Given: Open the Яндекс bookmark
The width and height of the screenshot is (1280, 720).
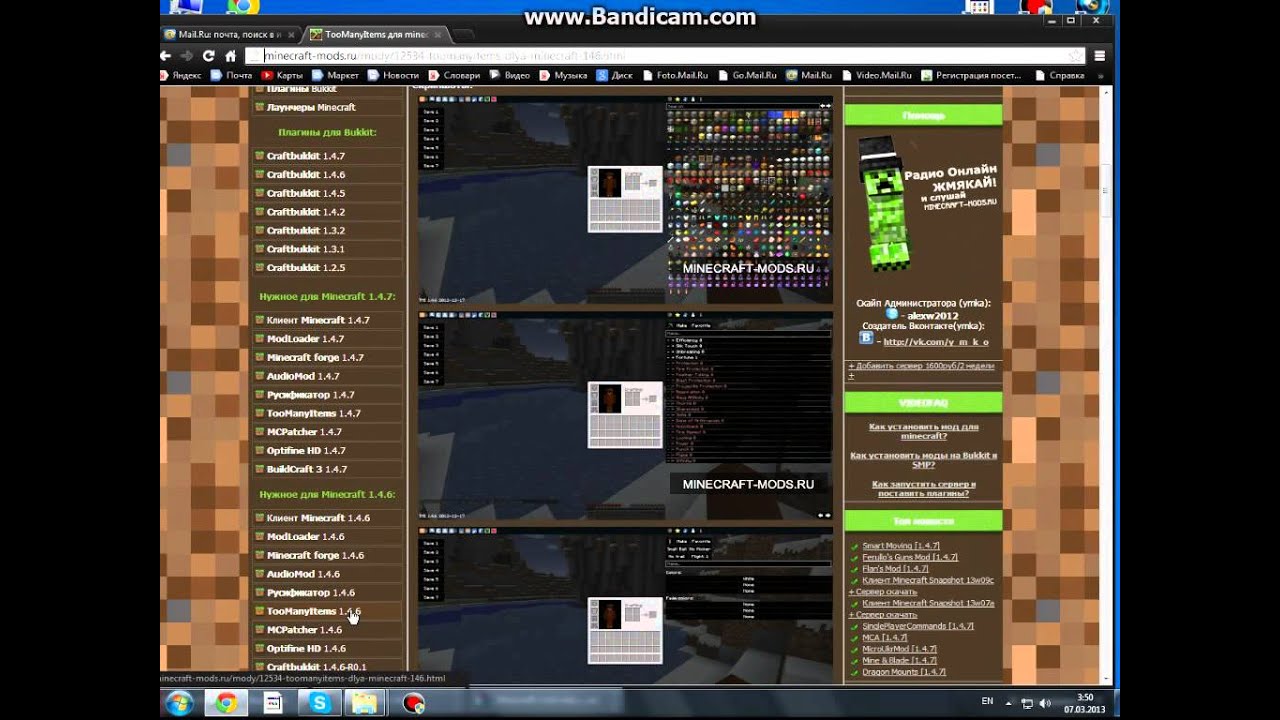Looking at the screenshot, I should (179, 75).
